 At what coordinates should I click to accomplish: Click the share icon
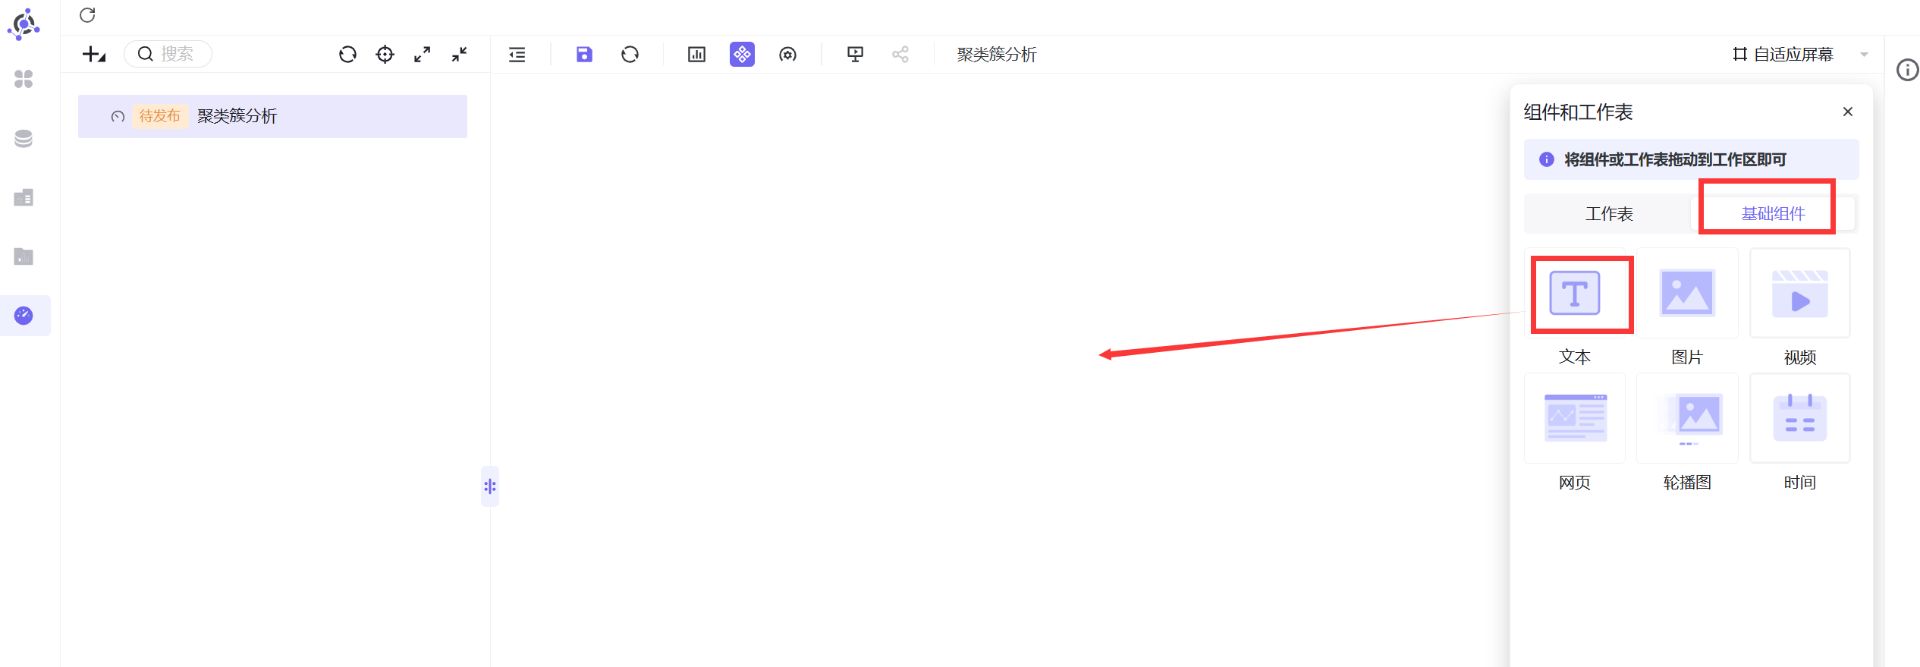(900, 54)
